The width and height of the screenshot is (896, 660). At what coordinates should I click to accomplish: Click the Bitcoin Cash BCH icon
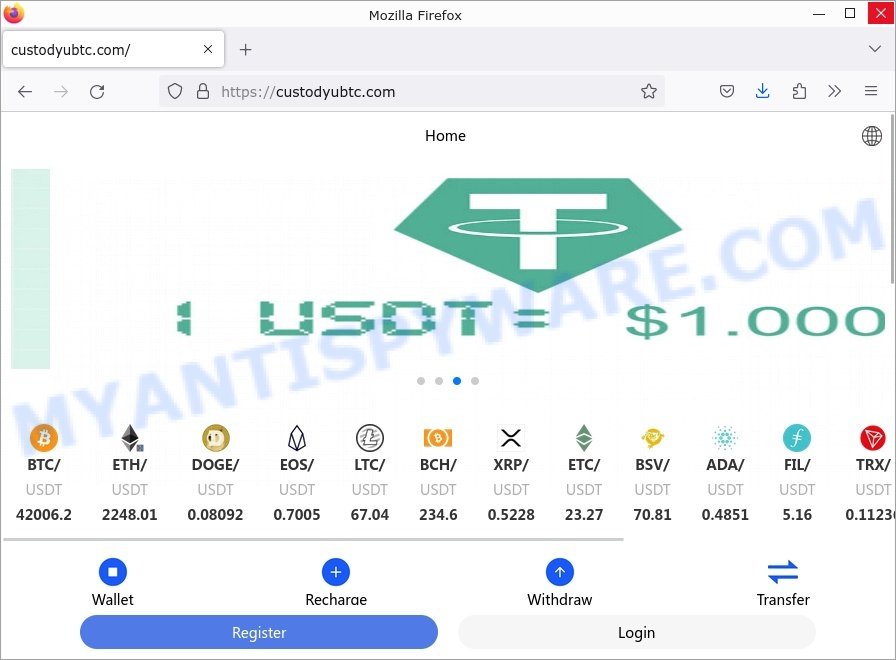click(438, 438)
